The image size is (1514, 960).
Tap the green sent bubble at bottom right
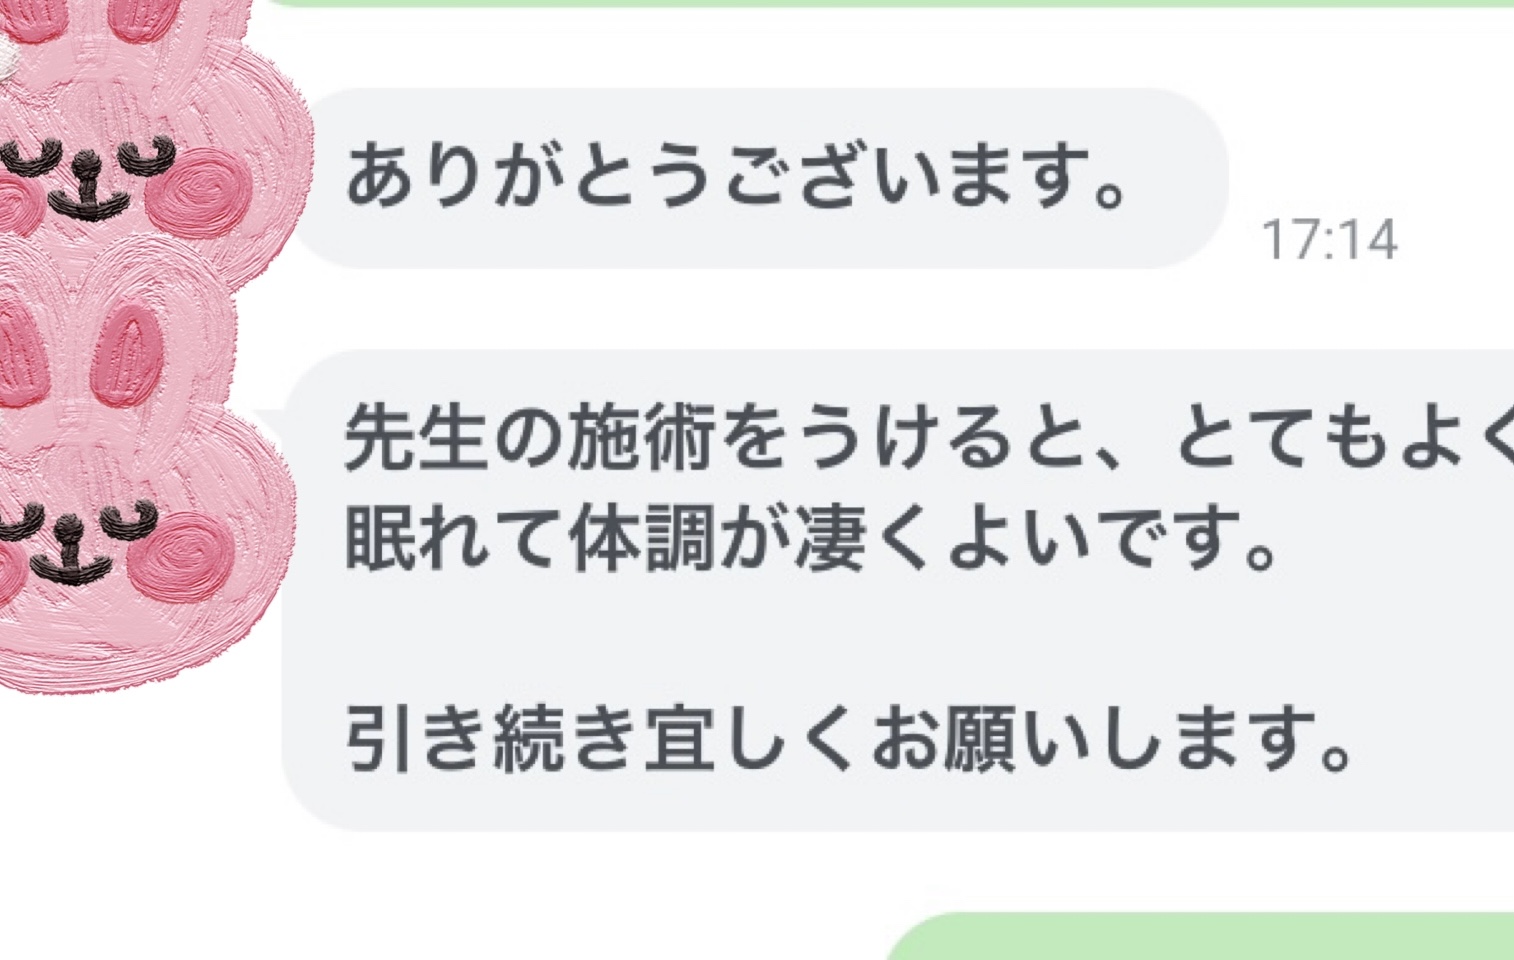coord(1200,936)
